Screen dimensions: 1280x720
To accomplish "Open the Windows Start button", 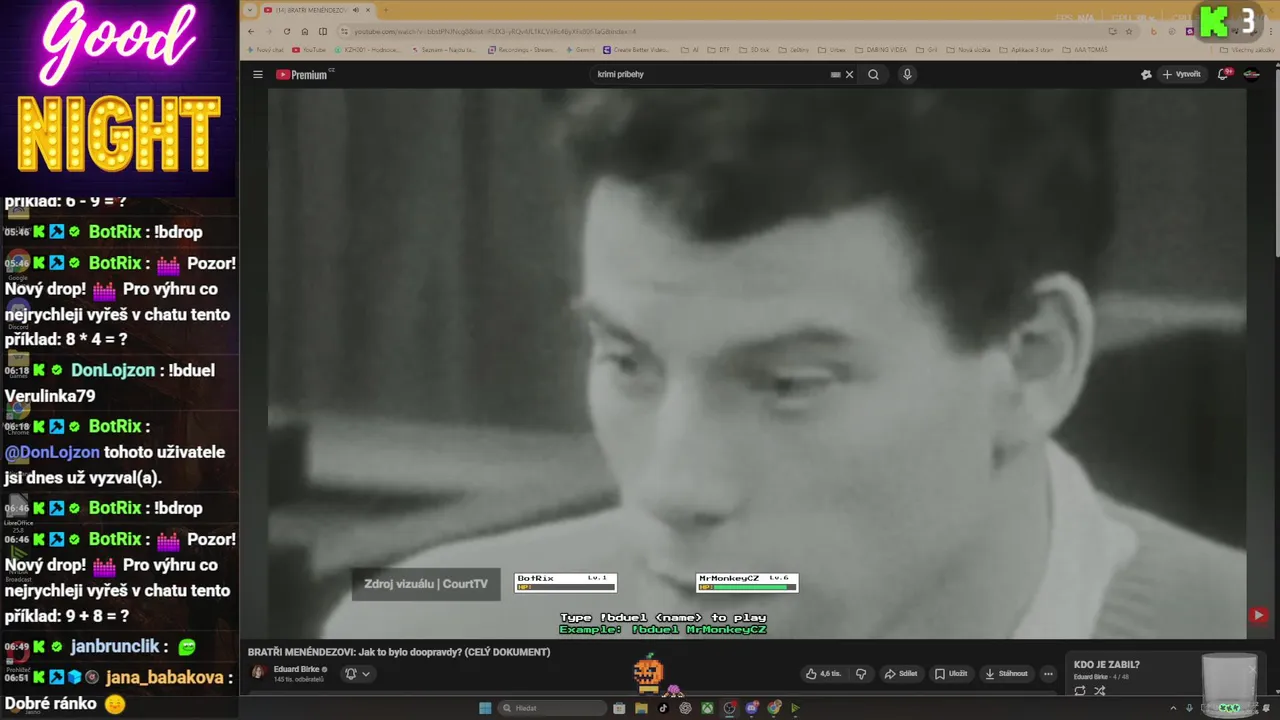I will [485, 708].
